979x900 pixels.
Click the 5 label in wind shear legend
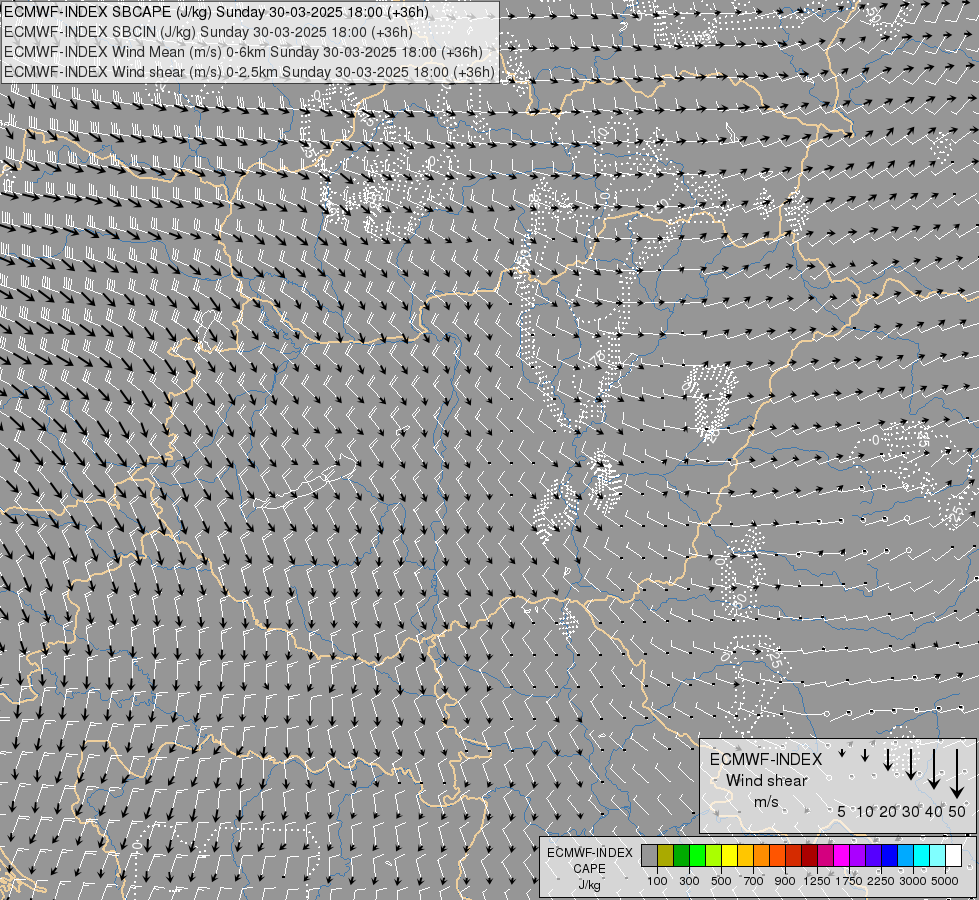842,811
